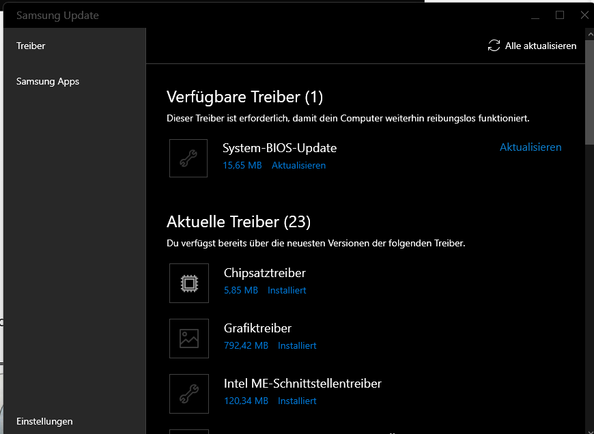Click the right-side Aktualisieren link for BIOS update
This screenshot has height=434, width=594.
(530, 147)
